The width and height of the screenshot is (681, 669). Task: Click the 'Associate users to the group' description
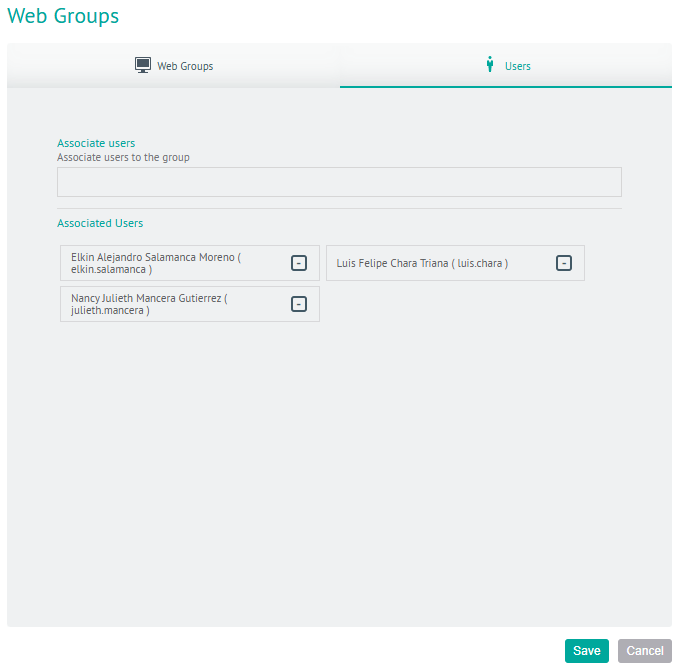tap(123, 157)
